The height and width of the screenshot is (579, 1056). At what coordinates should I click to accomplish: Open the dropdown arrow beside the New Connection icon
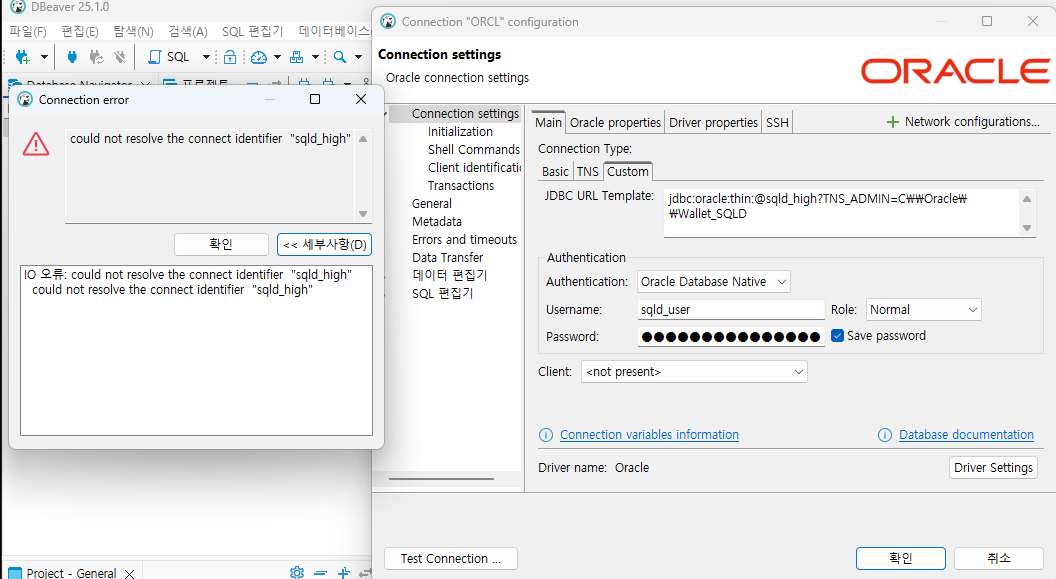click(44, 57)
